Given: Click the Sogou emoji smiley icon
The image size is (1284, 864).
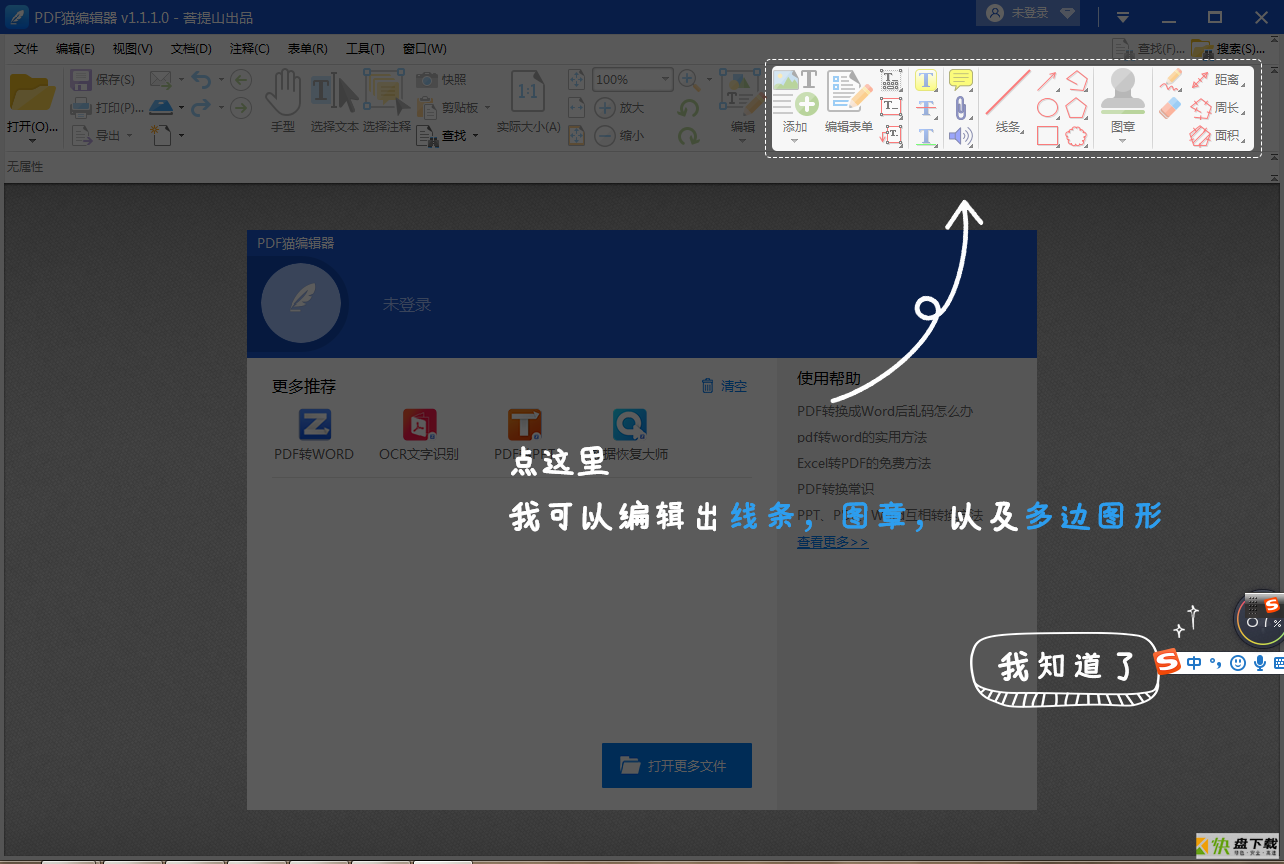Looking at the screenshot, I should [1238, 662].
